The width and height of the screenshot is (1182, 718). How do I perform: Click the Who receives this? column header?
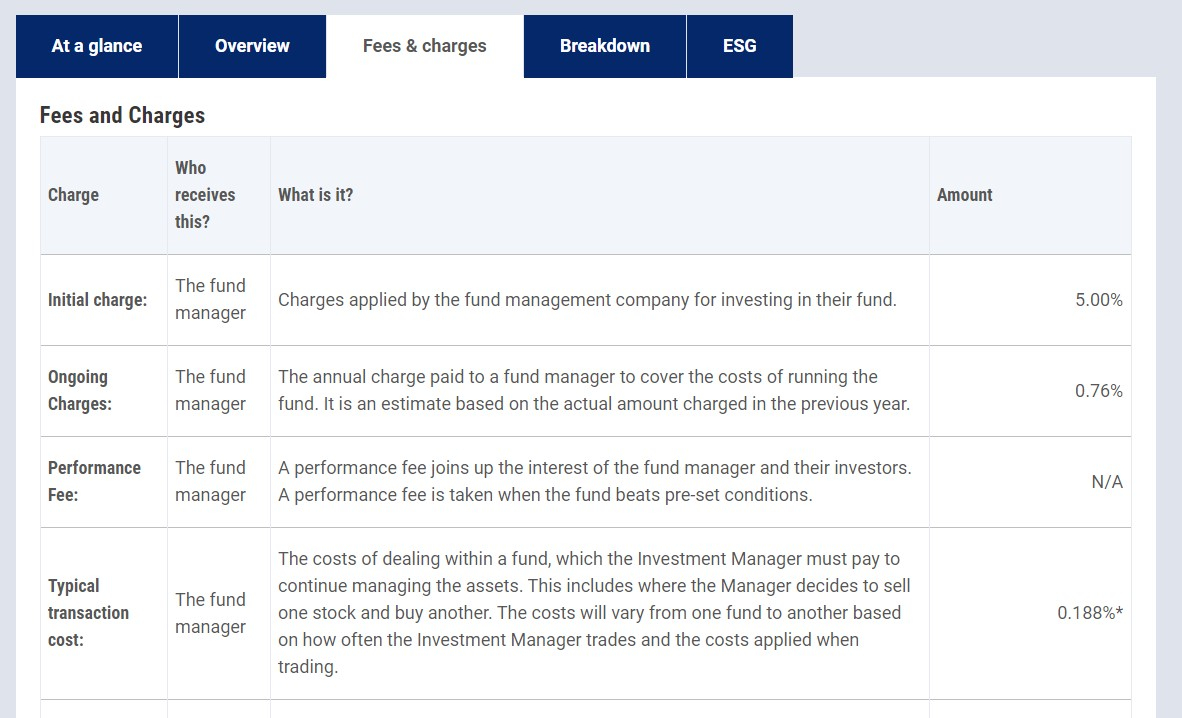click(x=205, y=195)
